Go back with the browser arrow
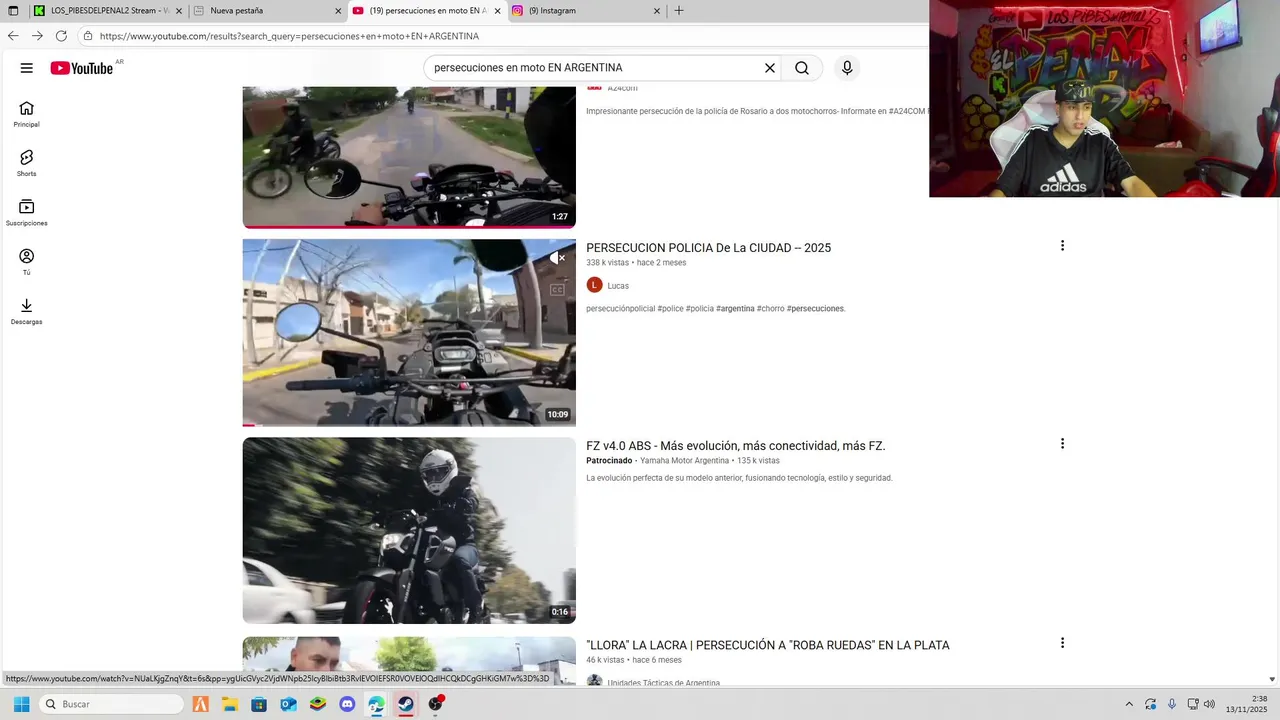Viewport: 1280px width, 720px height. coord(13,35)
